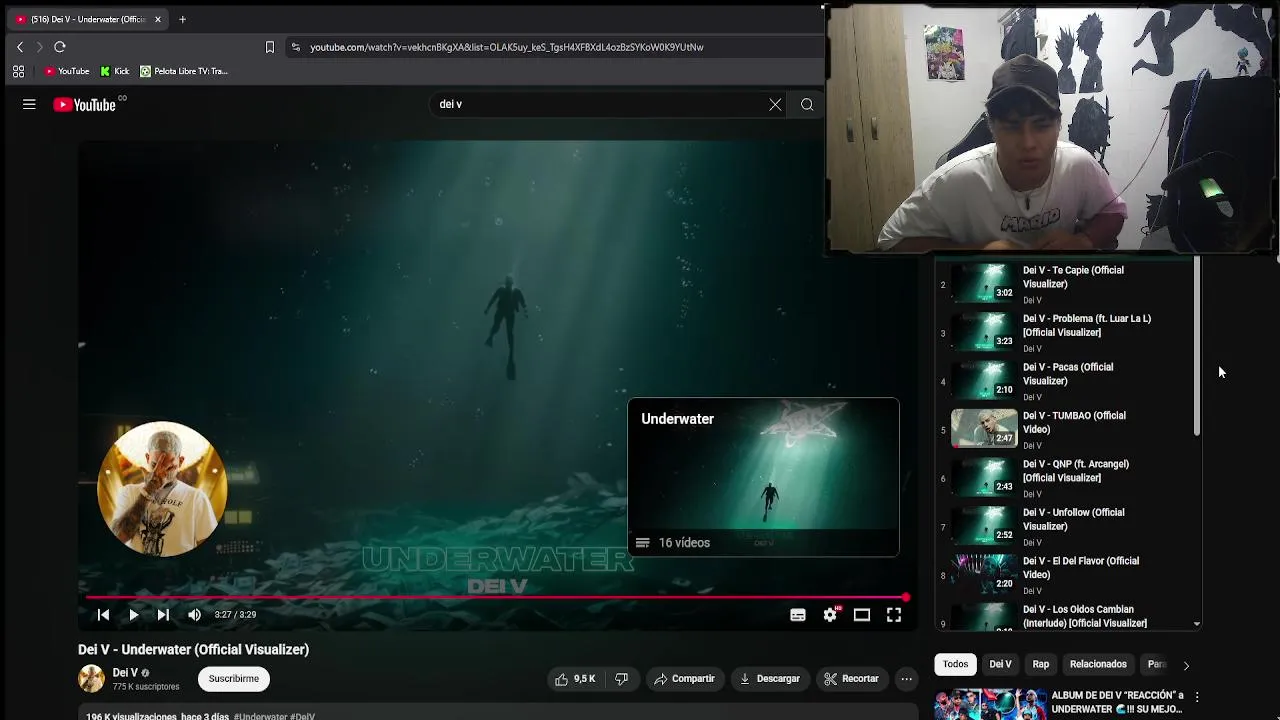Reload the page with refresh icon
Viewport: 1280px width, 720px height.
(60, 47)
